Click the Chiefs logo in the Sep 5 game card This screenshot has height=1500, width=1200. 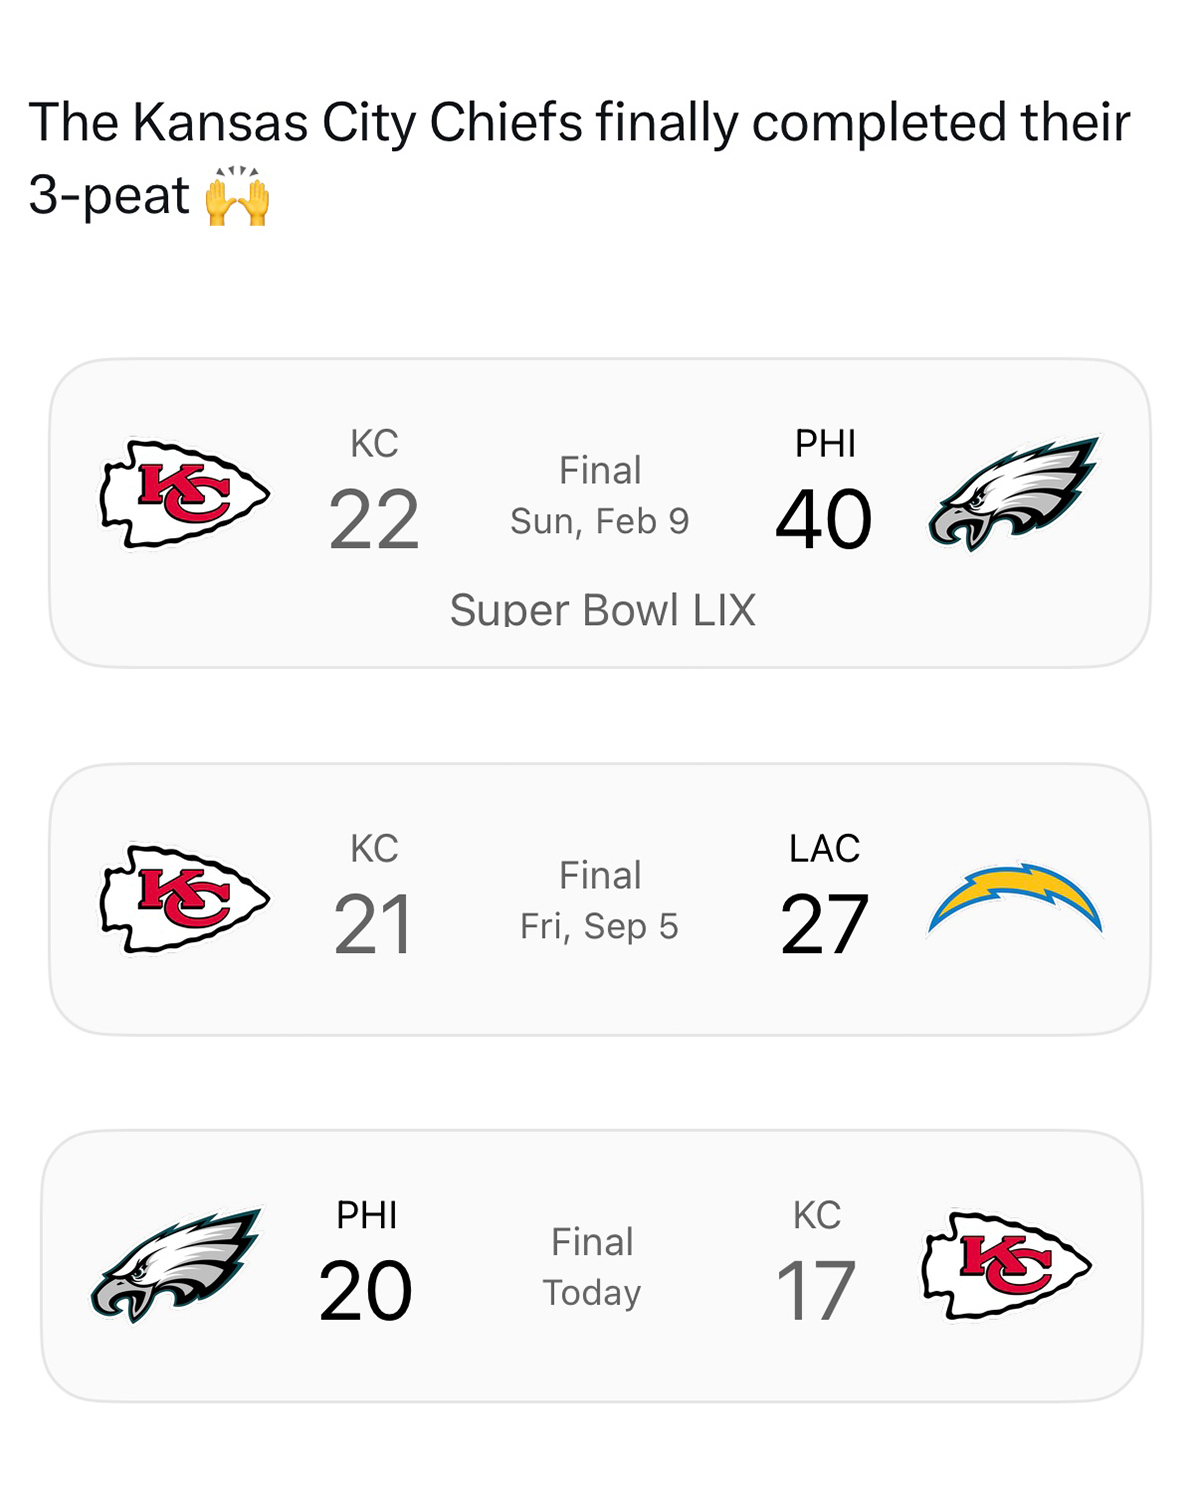185,898
